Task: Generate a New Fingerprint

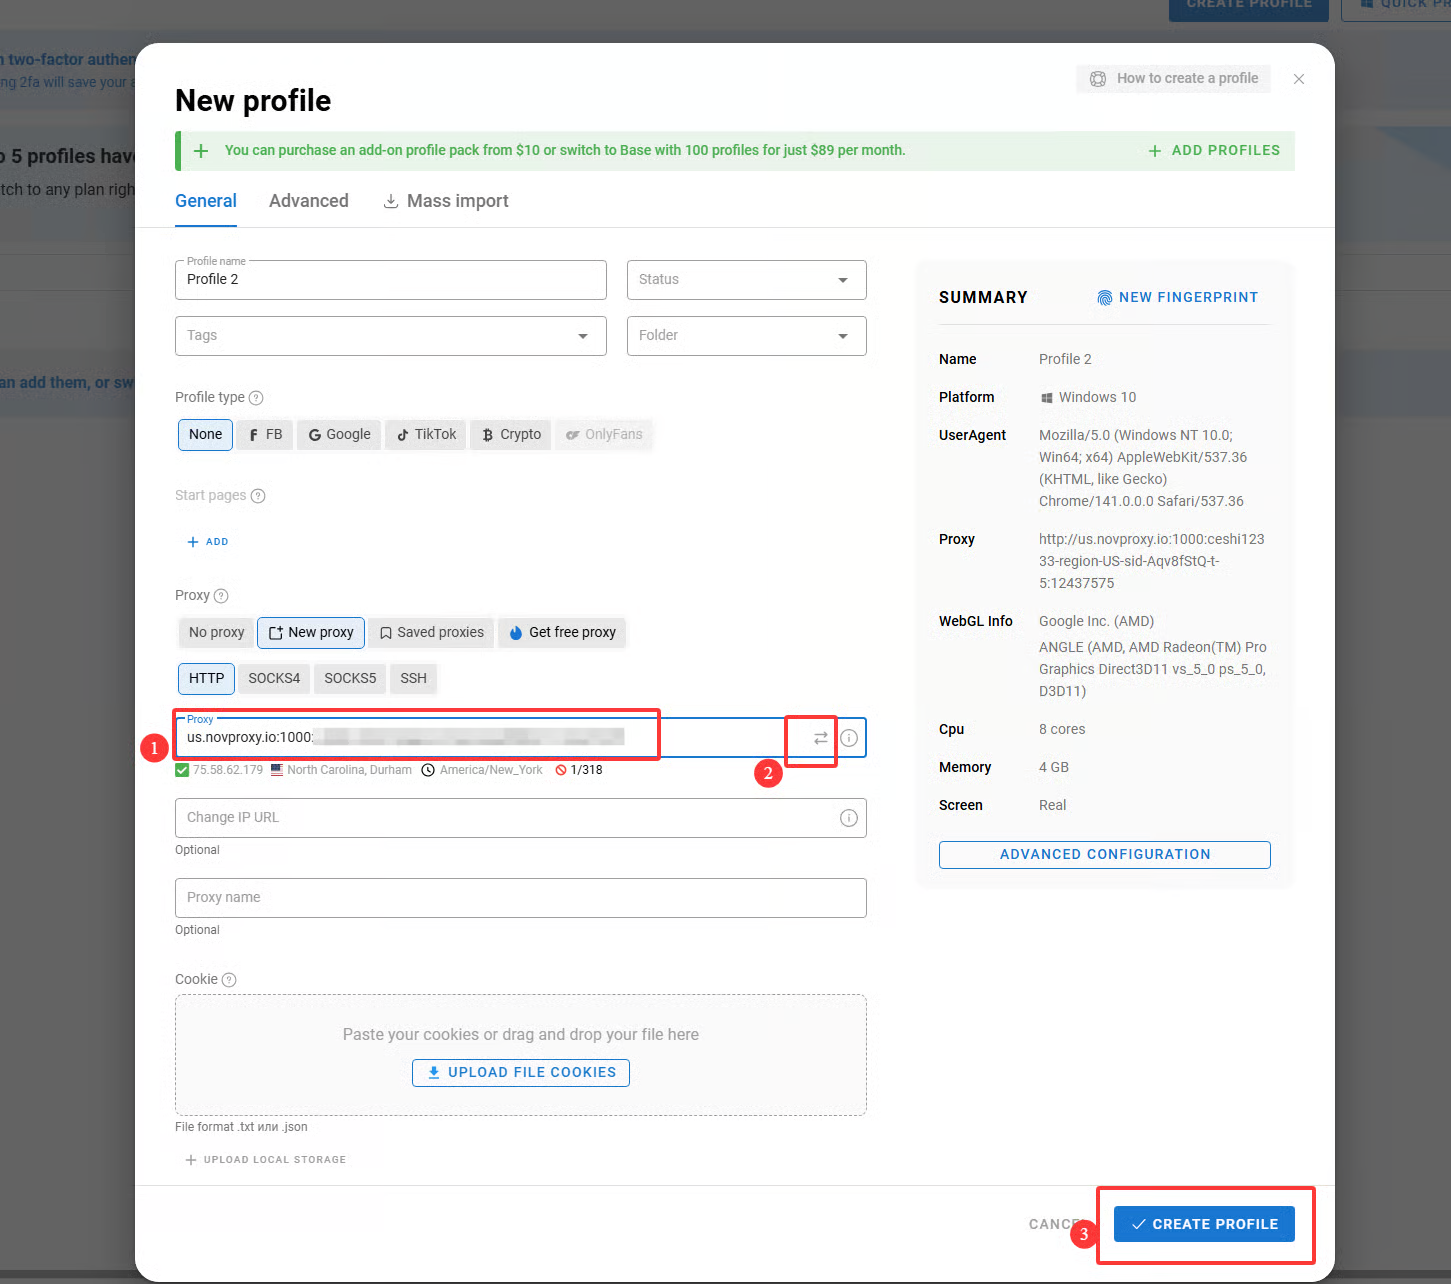Action: tap(1177, 298)
